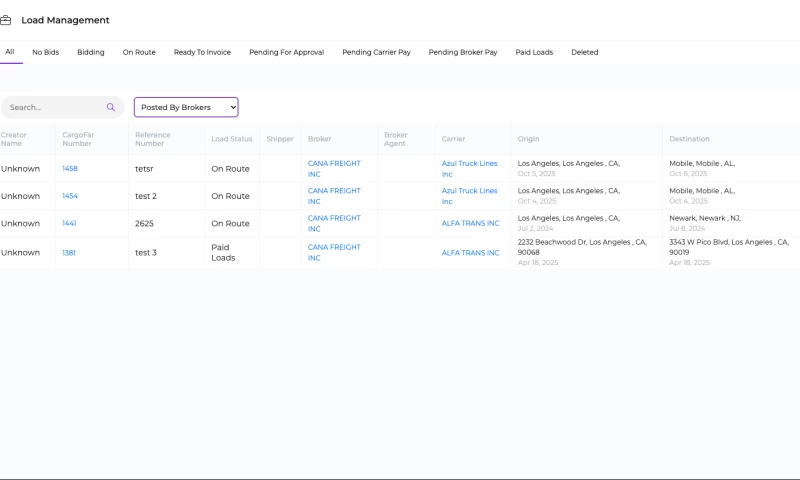The width and height of the screenshot is (800, 480).
Task: Open ALFA TRANS INC carrier for load 1381
Action: point(470,252)
